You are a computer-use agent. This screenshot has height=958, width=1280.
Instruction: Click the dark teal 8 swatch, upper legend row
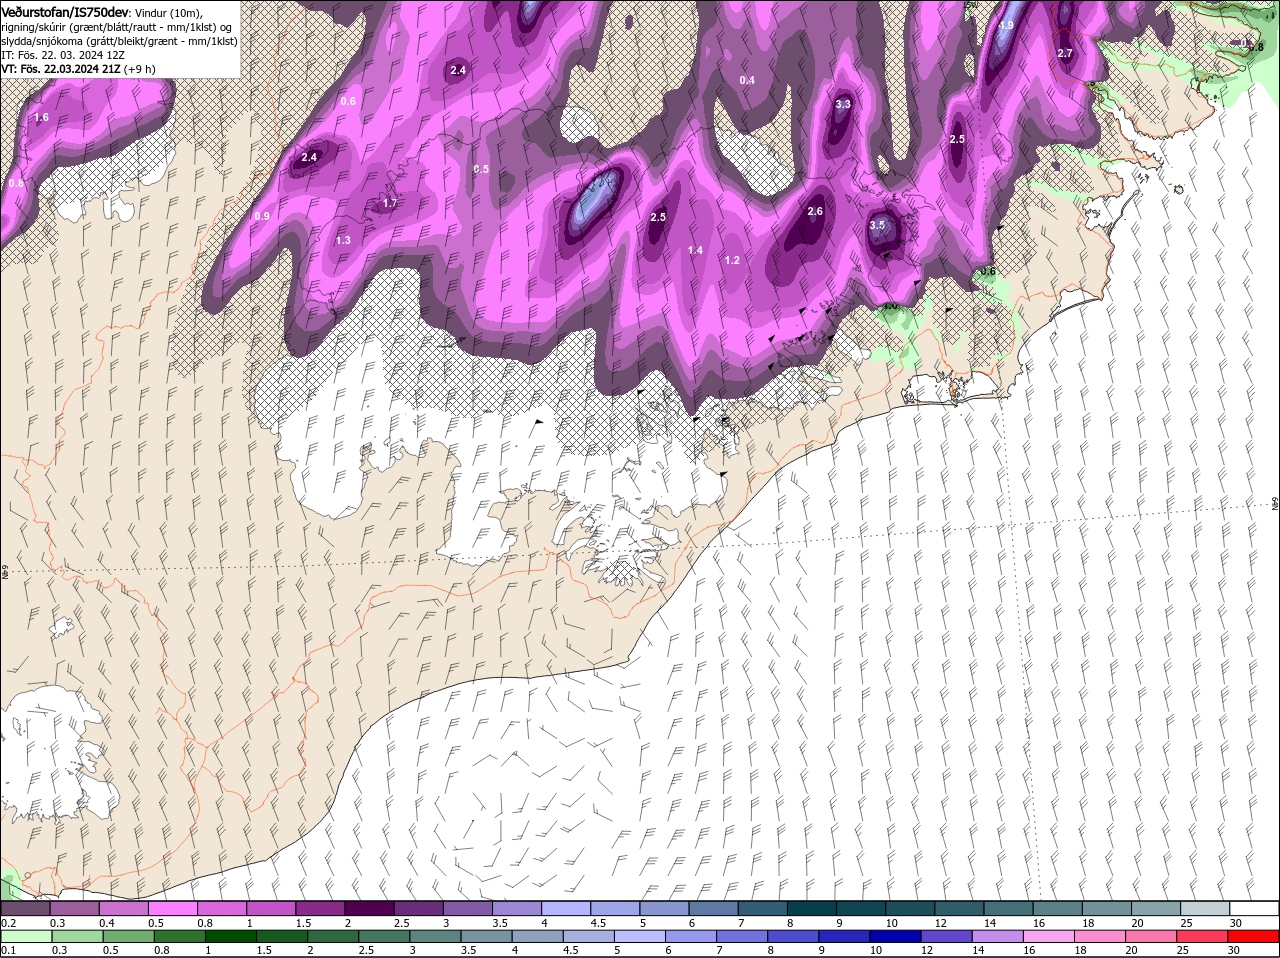click(812, 908)
